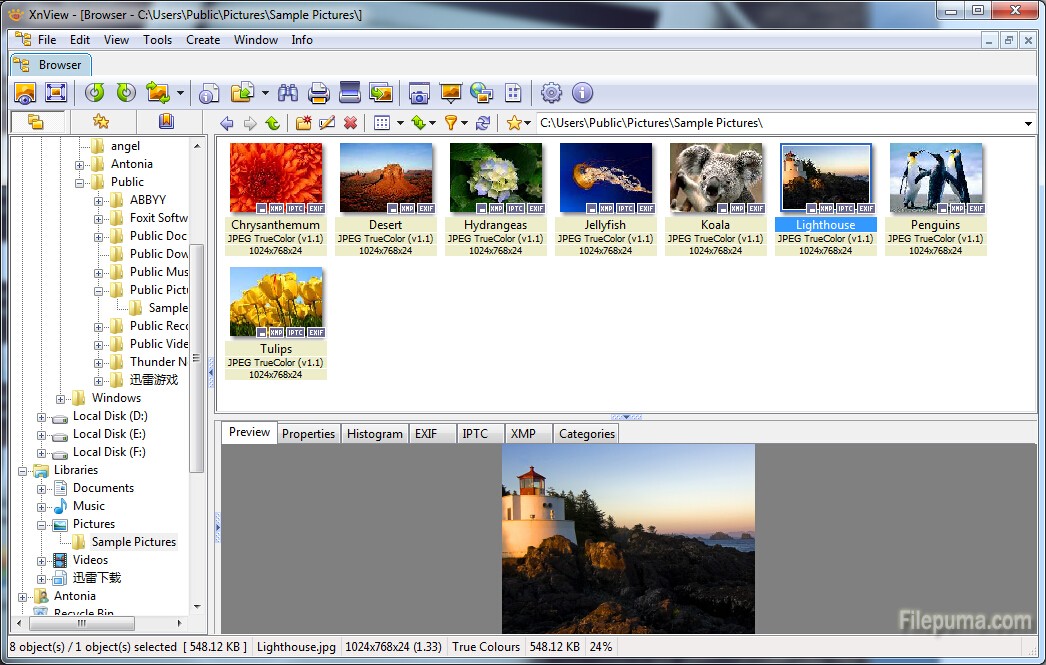
Task: Click the Print icon in toolbar
Action: coord(318,93)
